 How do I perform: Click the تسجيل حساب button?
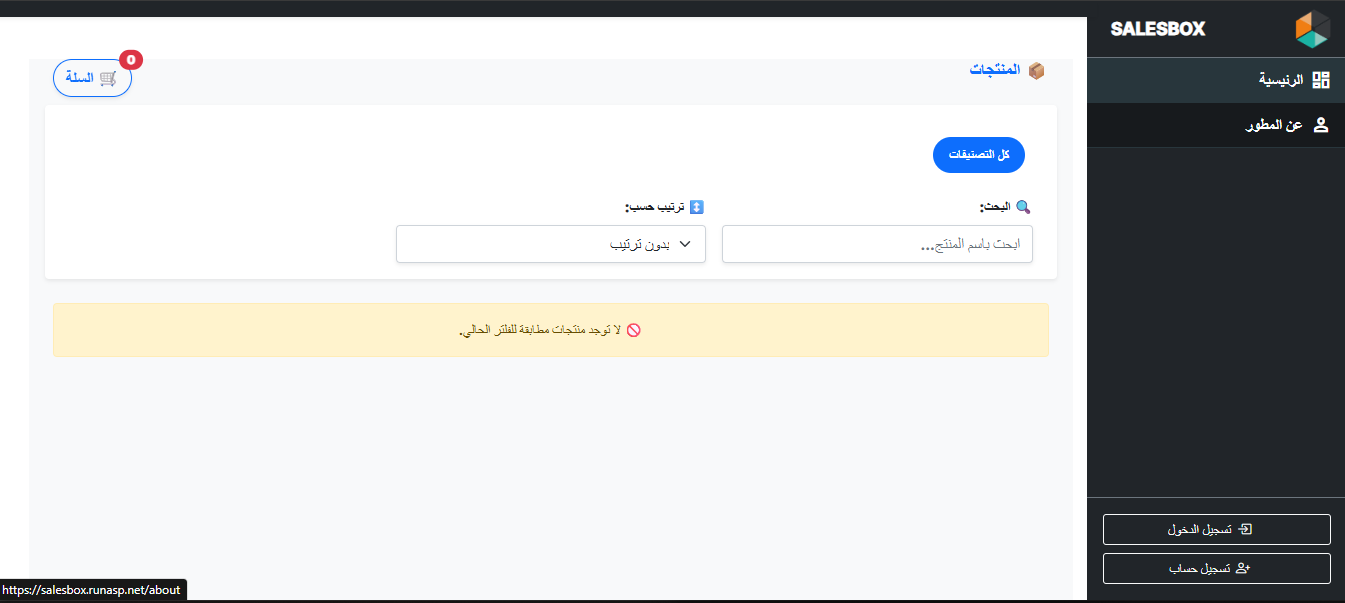click(1216, 567)
